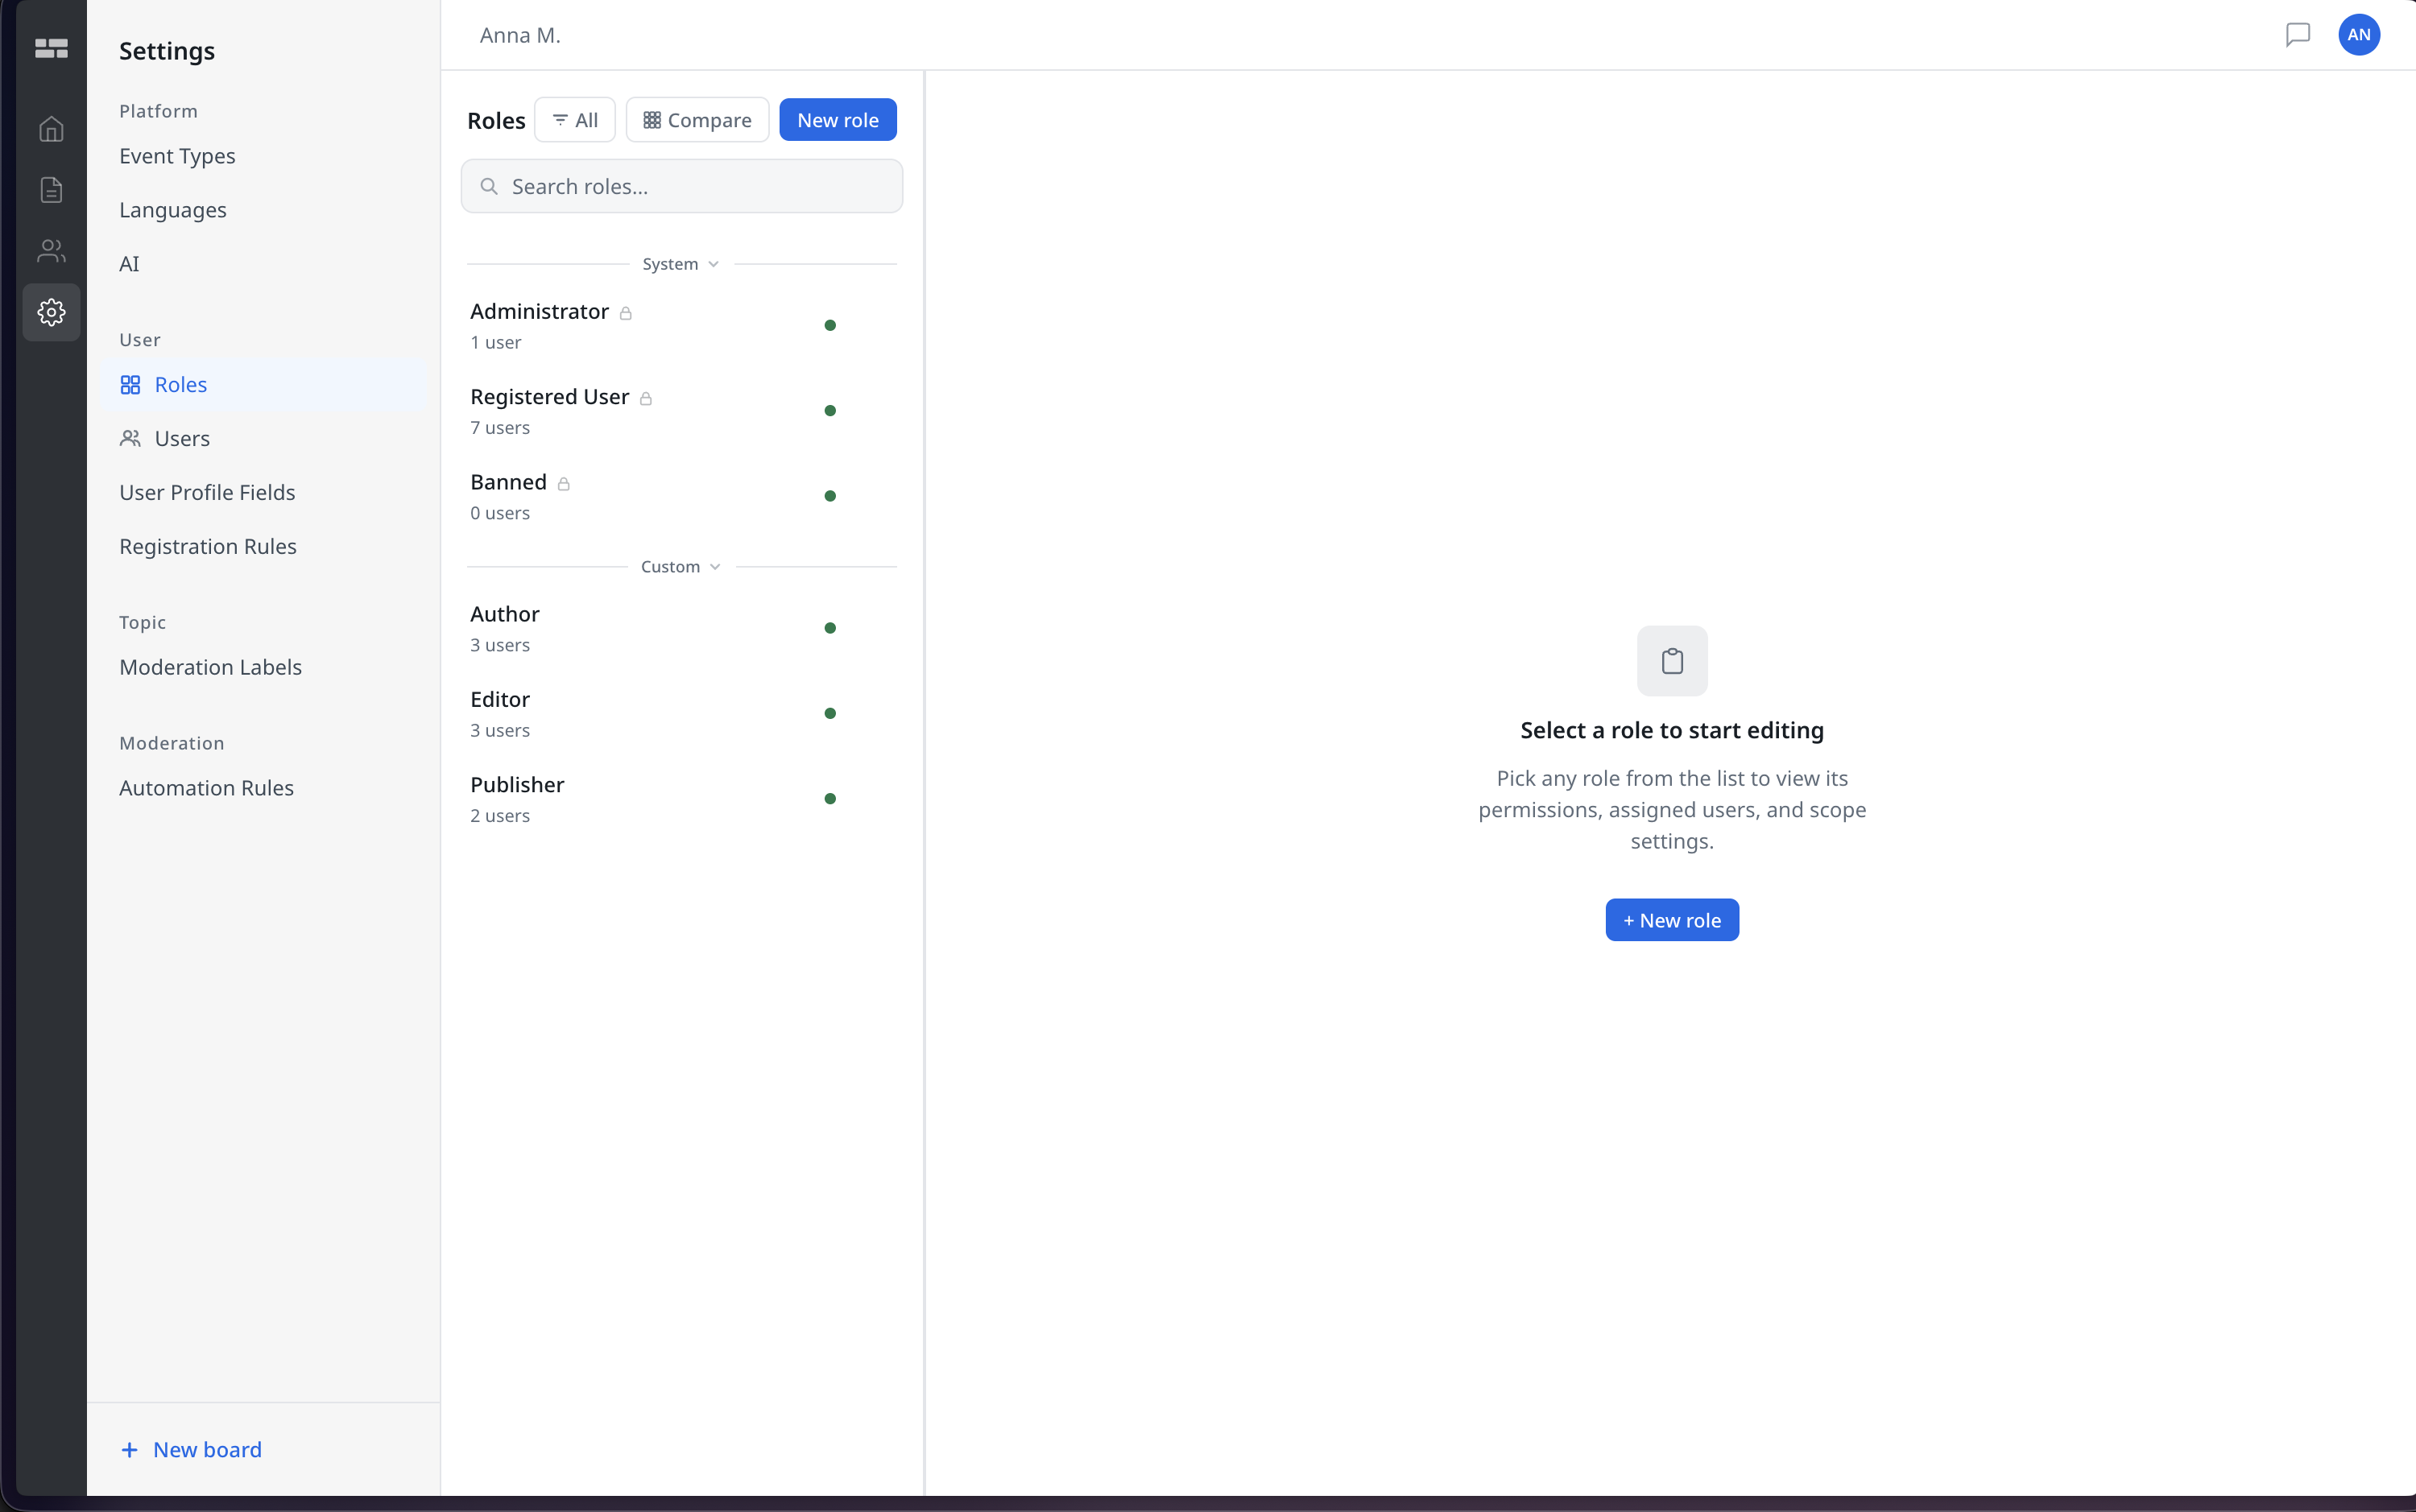Focus the Search roles input field
The image size is (2416, 1512).
[682, 186]
